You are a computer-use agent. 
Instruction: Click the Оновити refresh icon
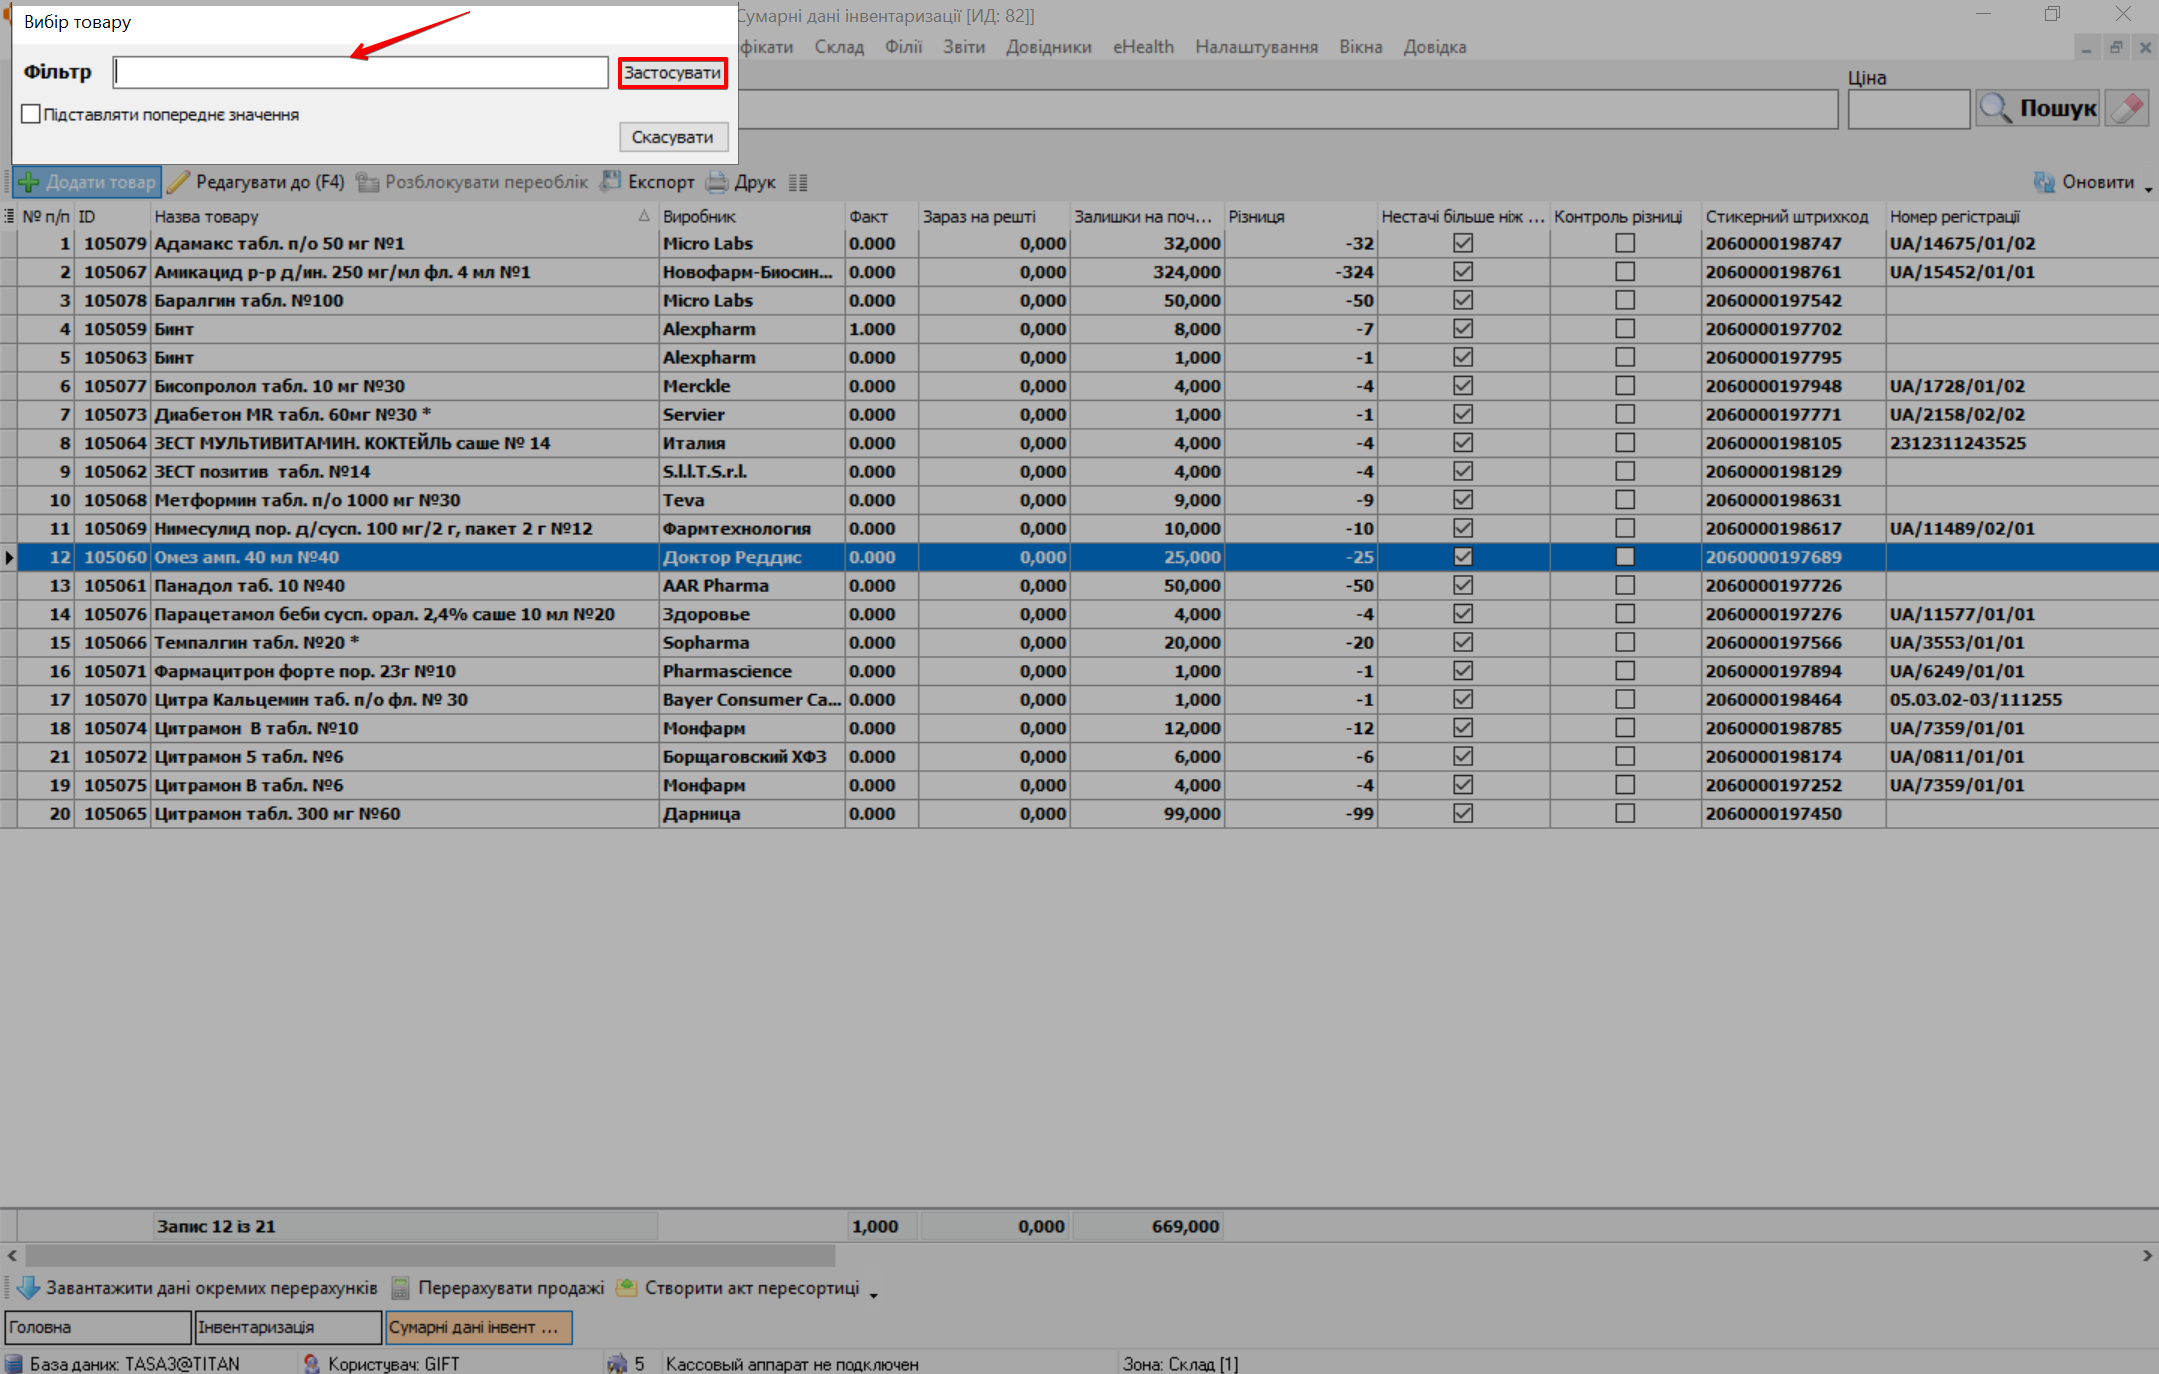pyautogui.click(x=2044, y=182)
